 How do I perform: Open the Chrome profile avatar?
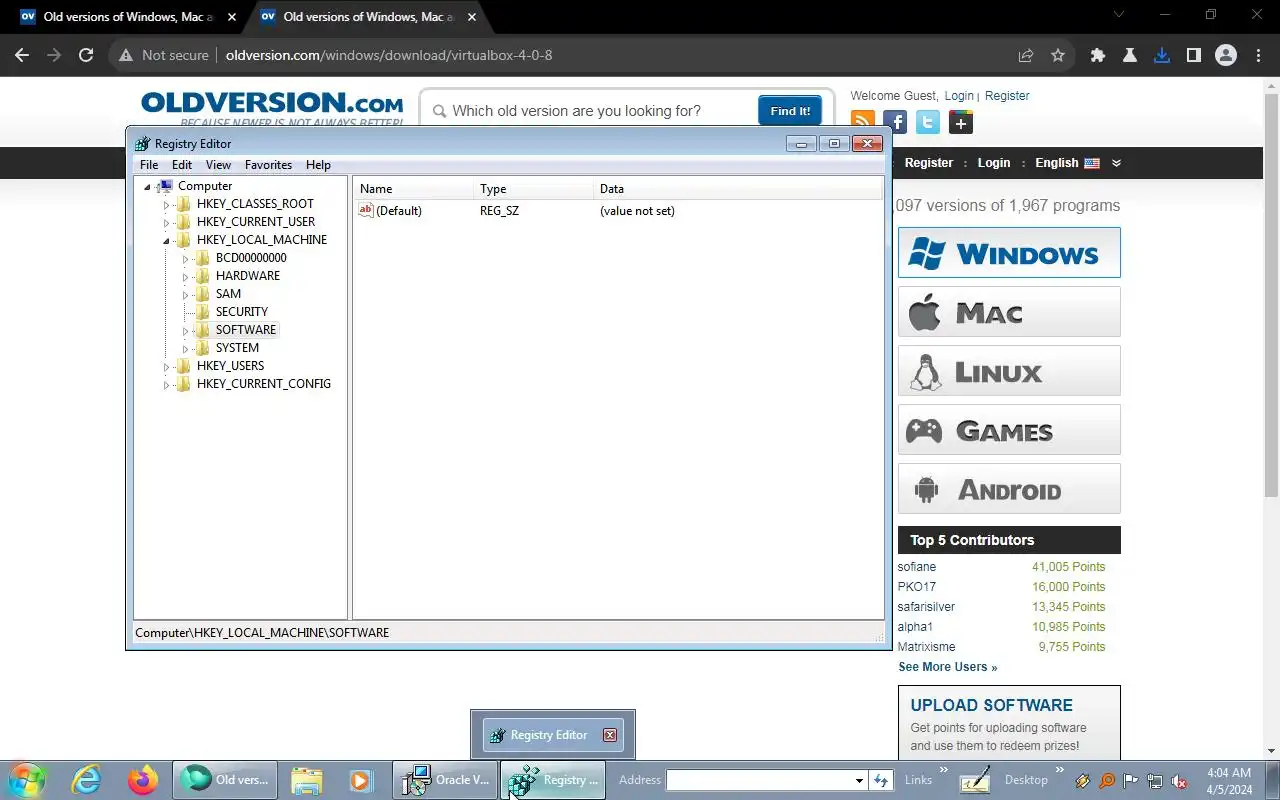(x=1226, y=55)
